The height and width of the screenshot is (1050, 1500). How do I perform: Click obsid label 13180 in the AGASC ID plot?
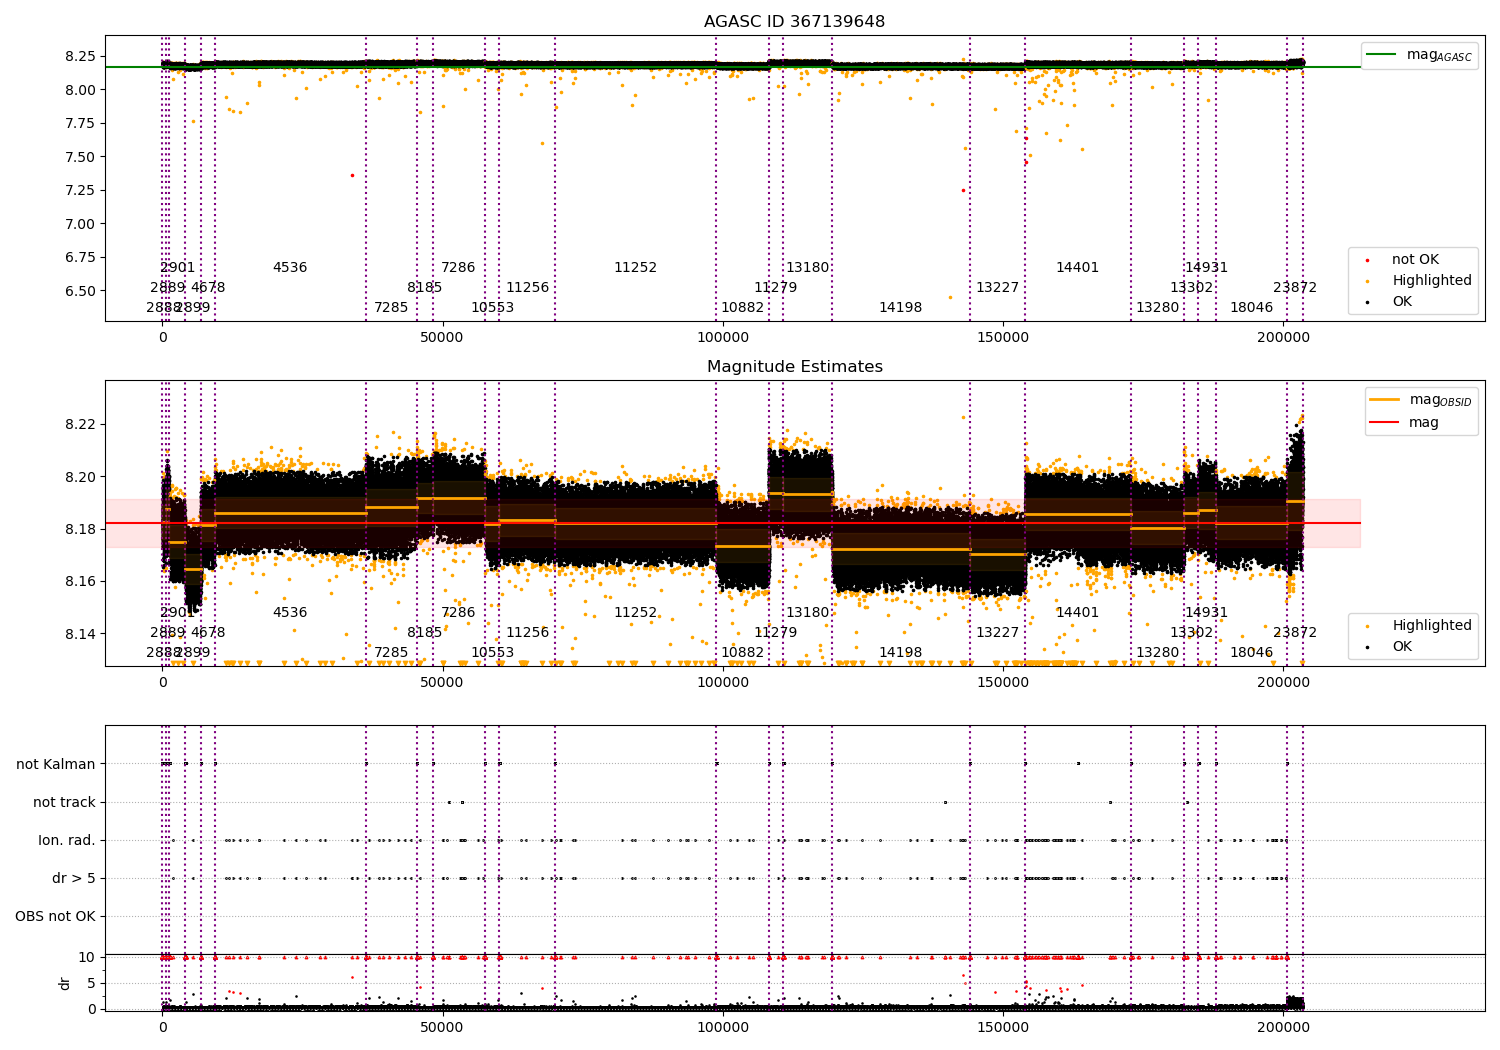point(807,267)
